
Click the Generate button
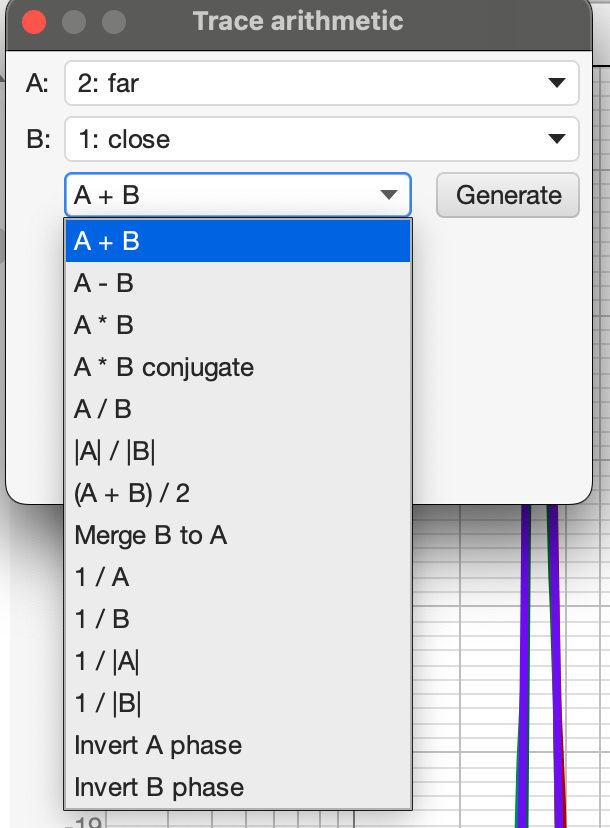[508, 195]
